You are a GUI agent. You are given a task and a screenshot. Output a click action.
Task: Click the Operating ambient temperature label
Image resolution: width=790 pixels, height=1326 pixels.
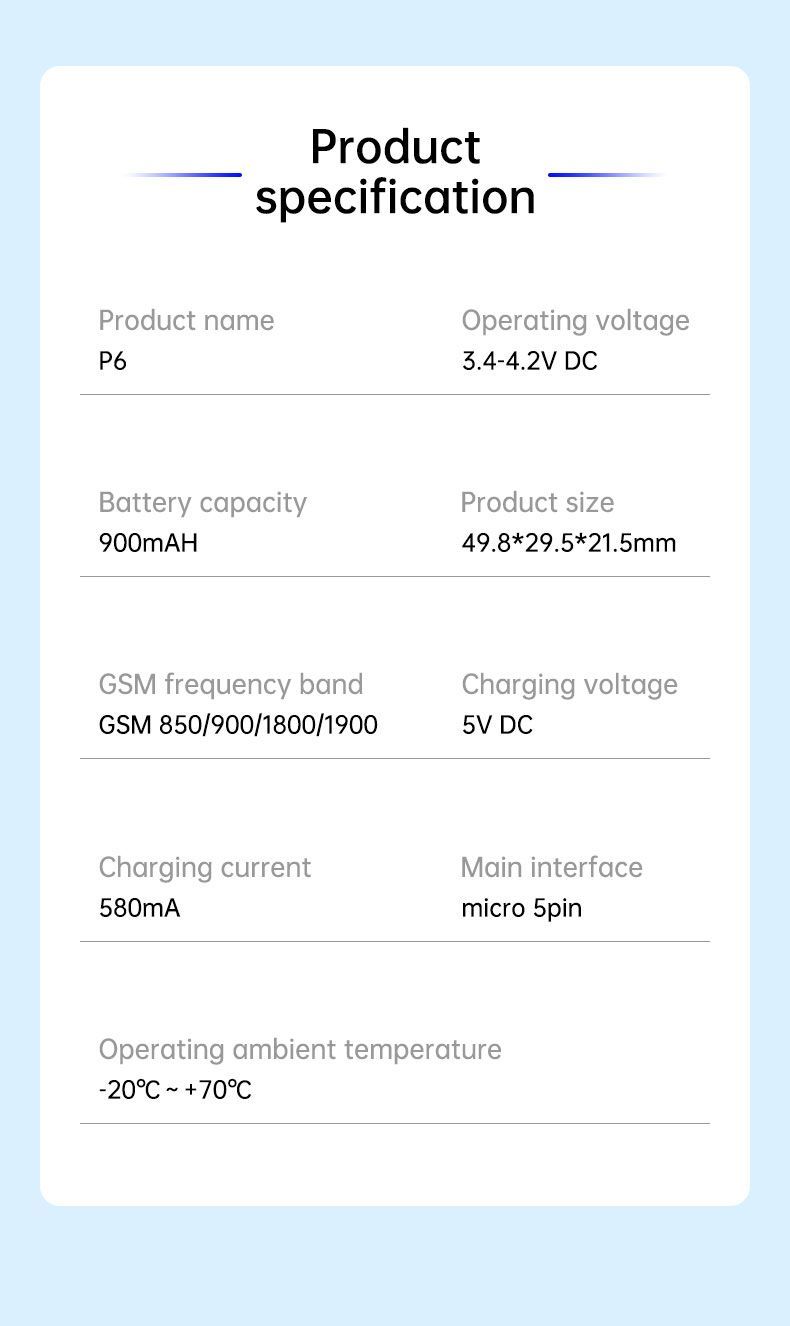(300, 1049)
